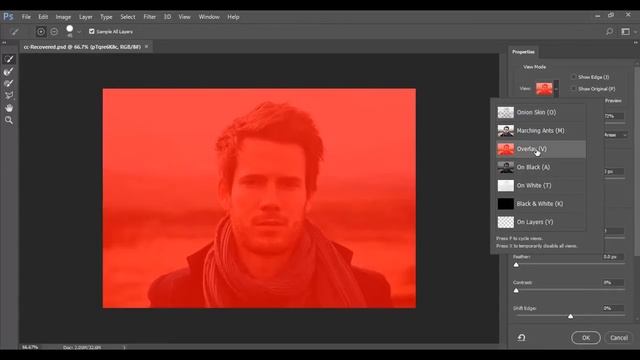Open the workspace layout icon at top right
Viewport: 640px width, 360px height.
625,31
